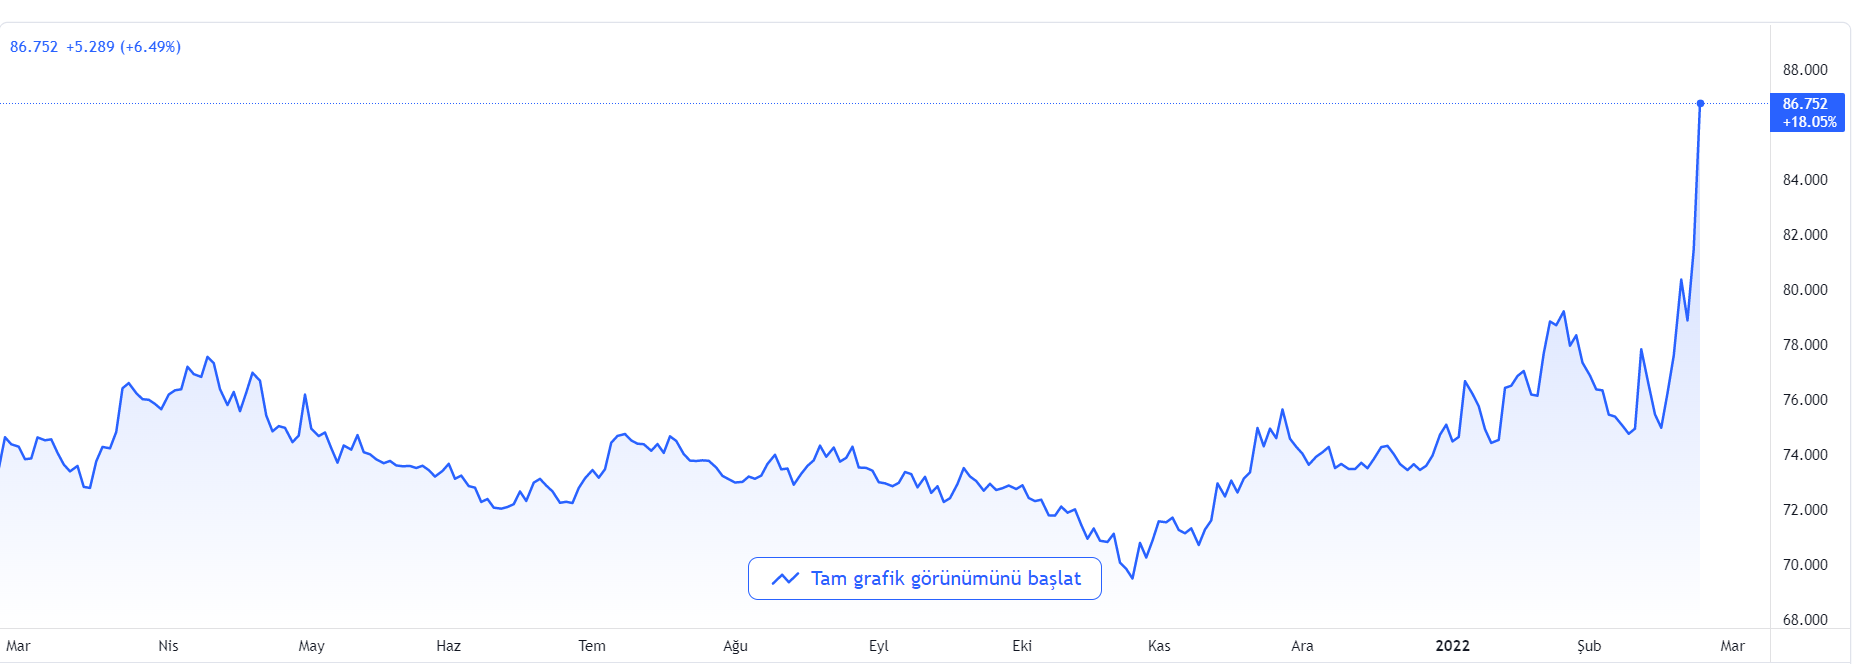Click the last data point dot on the line
The width and height of the screenshot is (1866, 664).
(1700, 103)
